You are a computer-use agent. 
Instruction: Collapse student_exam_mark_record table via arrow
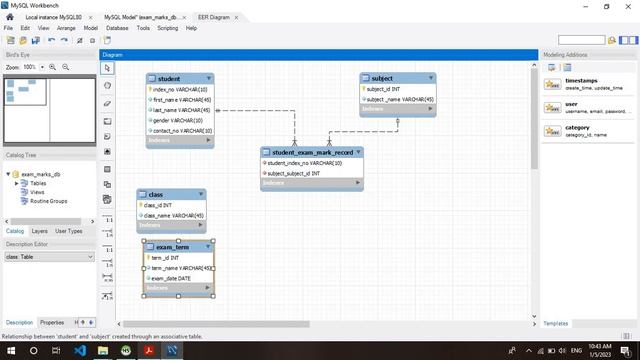coord(358,152)
